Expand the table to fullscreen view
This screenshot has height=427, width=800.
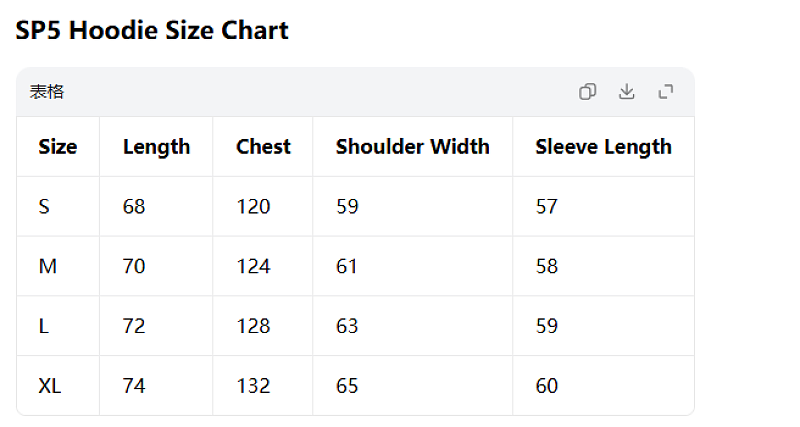(666, 92)
